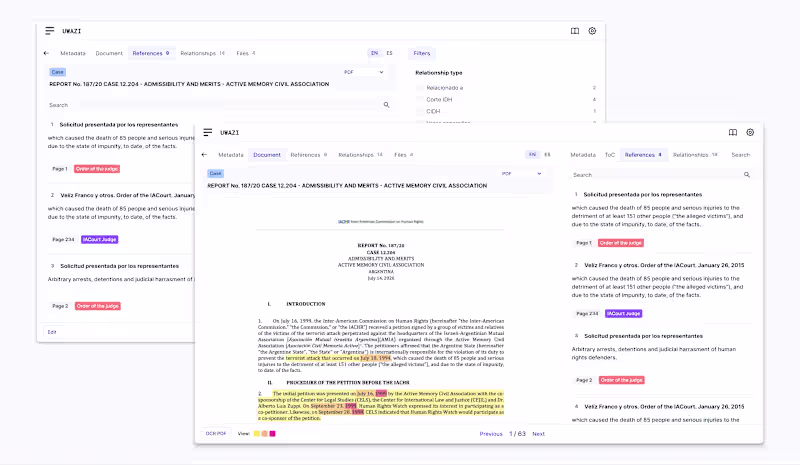Viewport: 800px width, 465px height.
Task: Click the 'Order of the judge' tag on Page 2 in the back window
Action: (x=97, y=306)
